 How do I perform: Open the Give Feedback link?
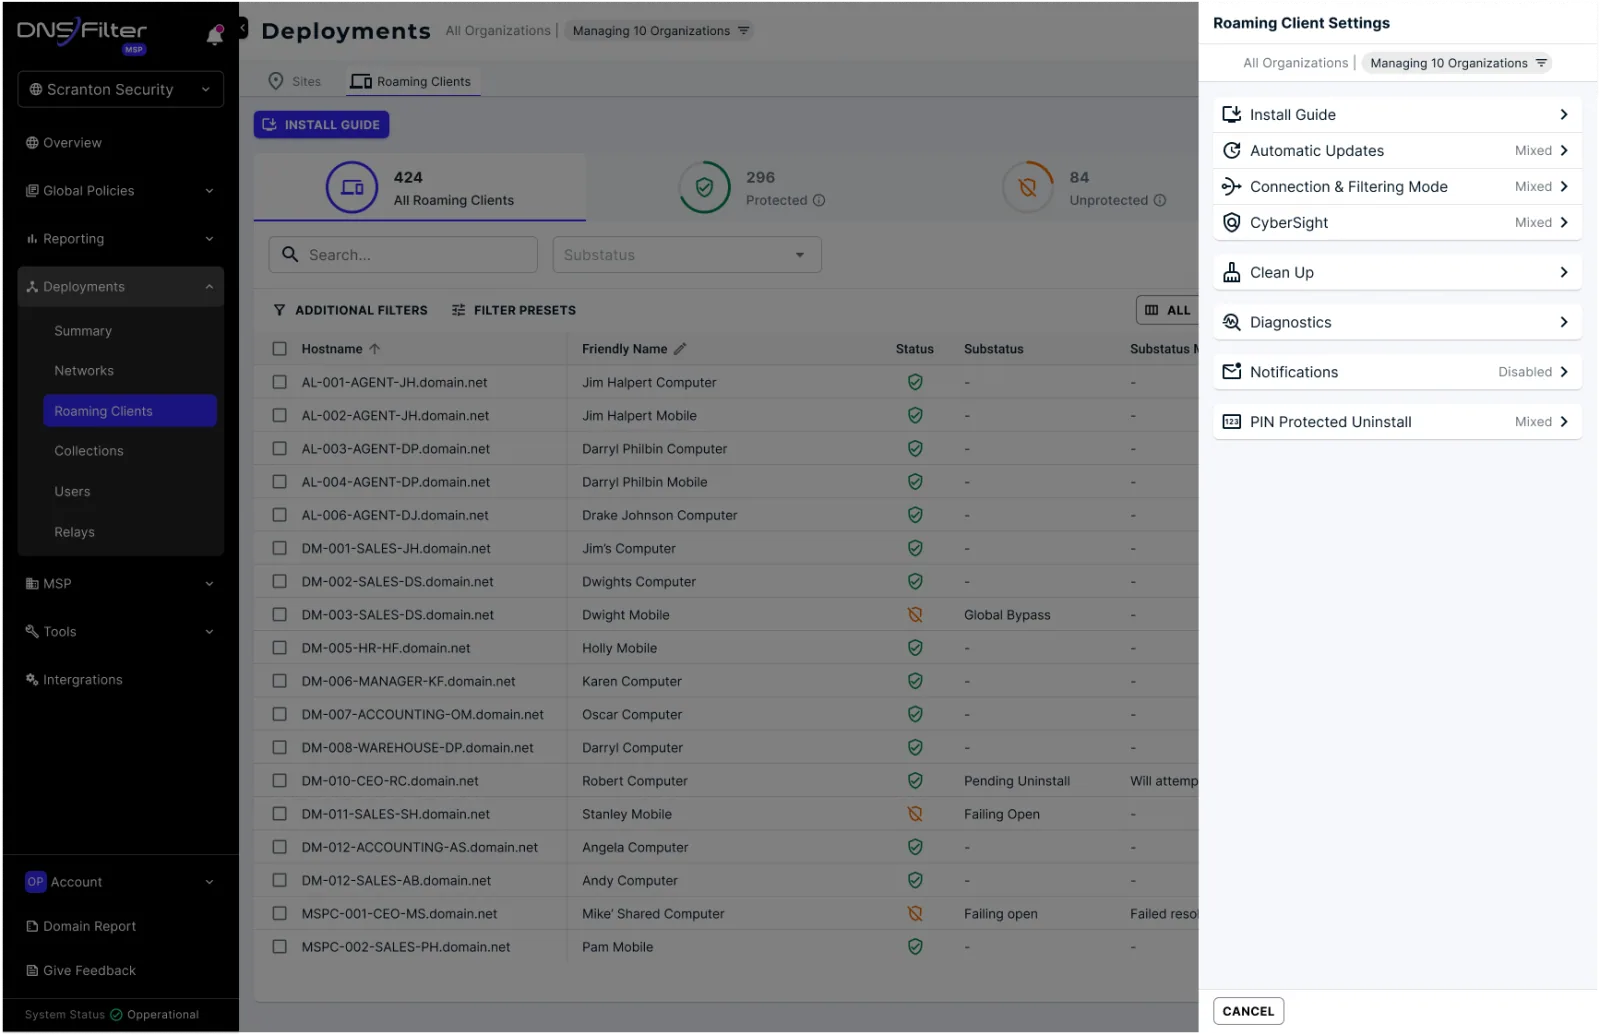[81, 971]
